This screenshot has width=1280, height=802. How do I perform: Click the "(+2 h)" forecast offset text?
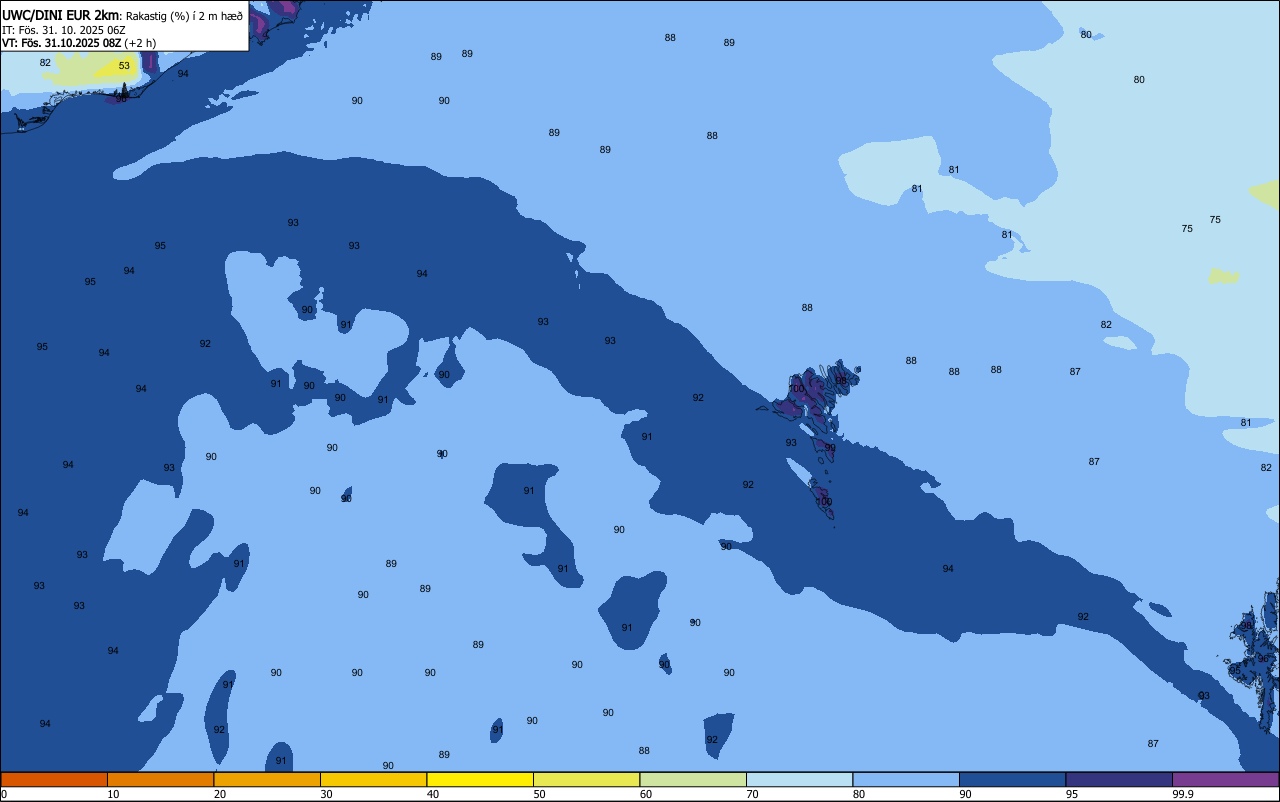click(x=142, y=43)
